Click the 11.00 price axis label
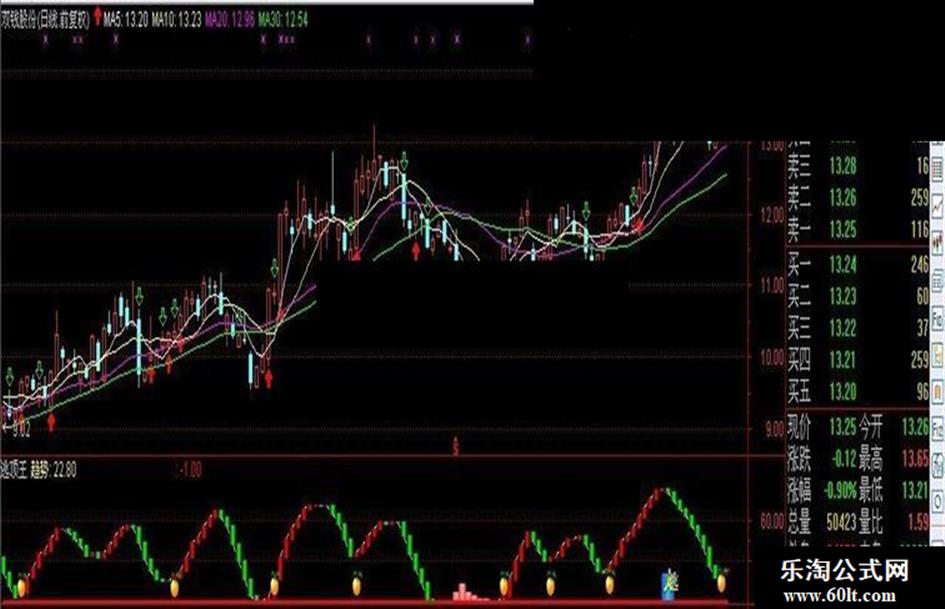Viewport: 945px width, 609px height. [x=771, y=285]
